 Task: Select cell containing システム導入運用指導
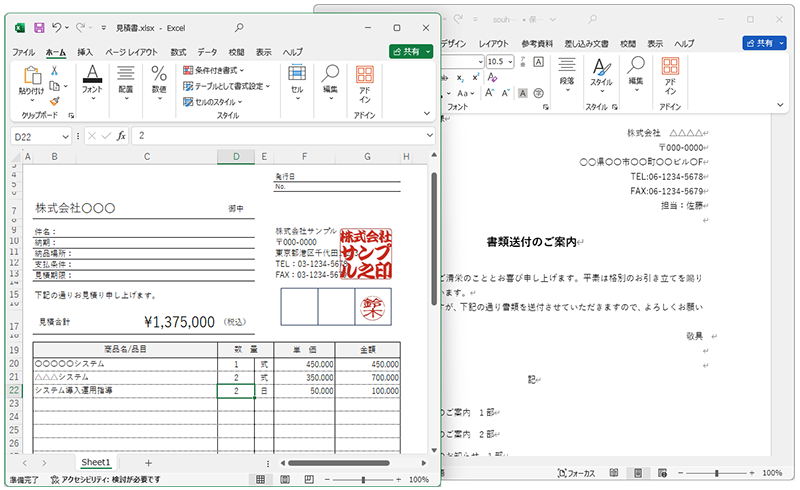[x=125, y=391]
